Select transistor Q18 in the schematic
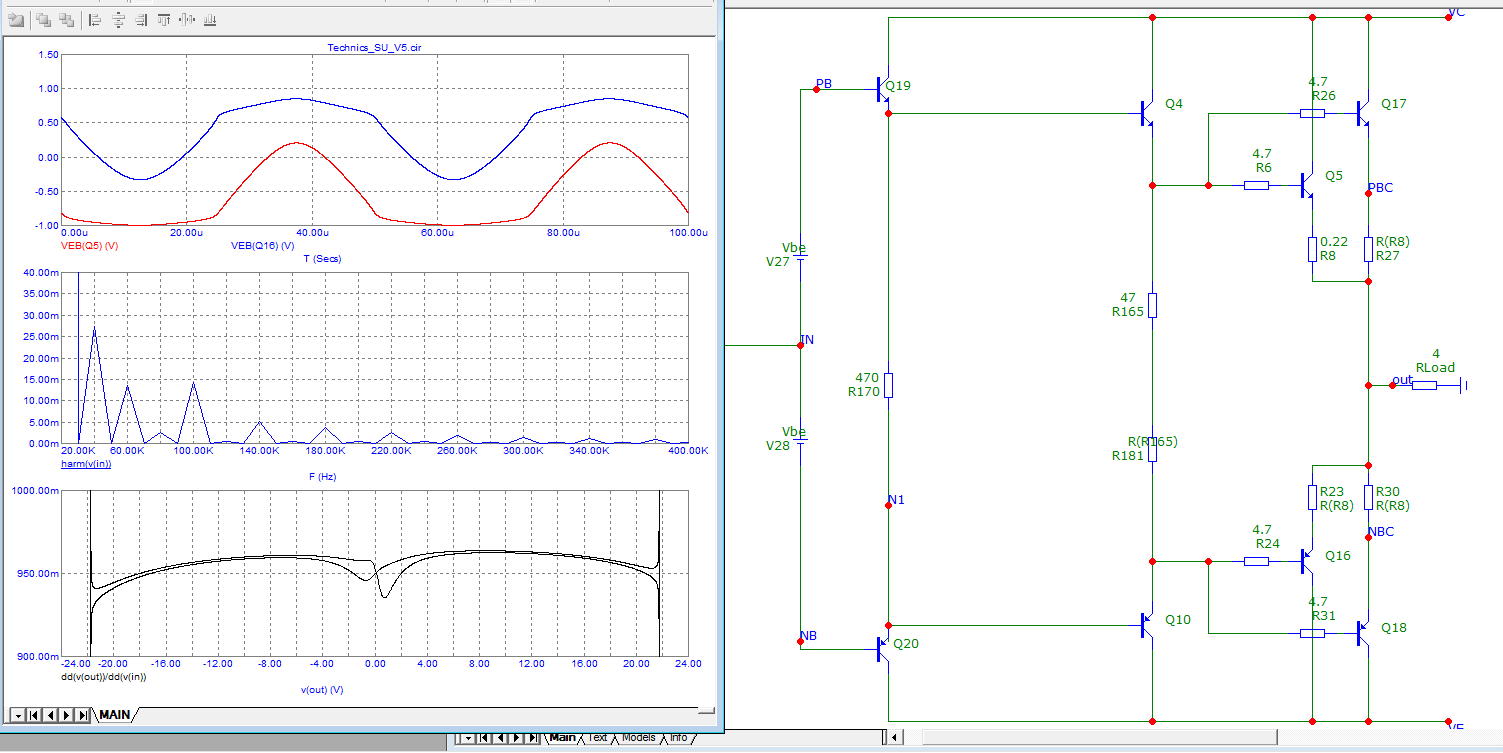This screenshot has height=753, width=1503. 1363,633
